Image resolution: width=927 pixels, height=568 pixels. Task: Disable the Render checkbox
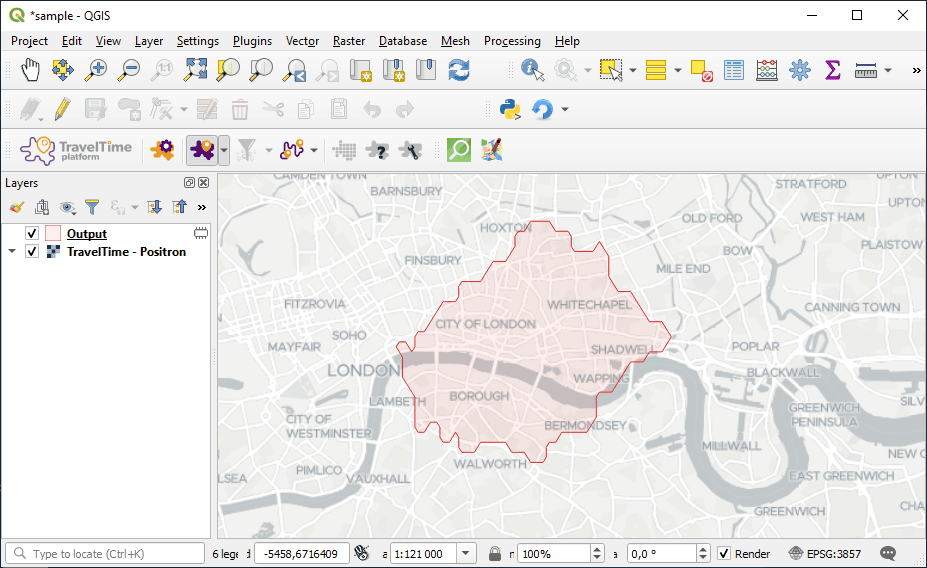point(724,553)
